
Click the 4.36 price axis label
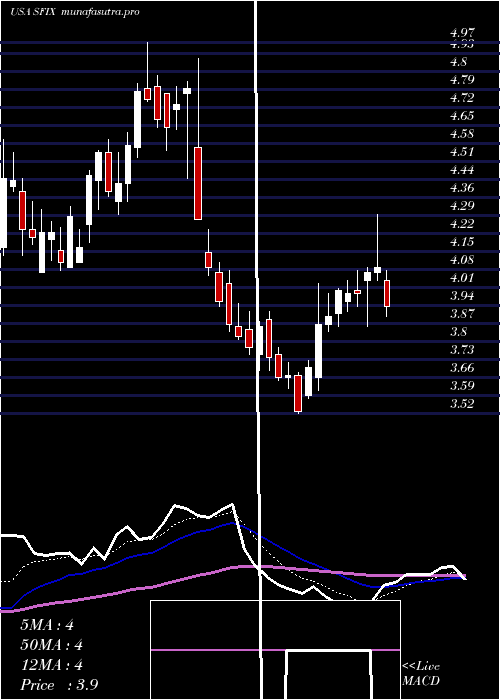coord(462,188)
